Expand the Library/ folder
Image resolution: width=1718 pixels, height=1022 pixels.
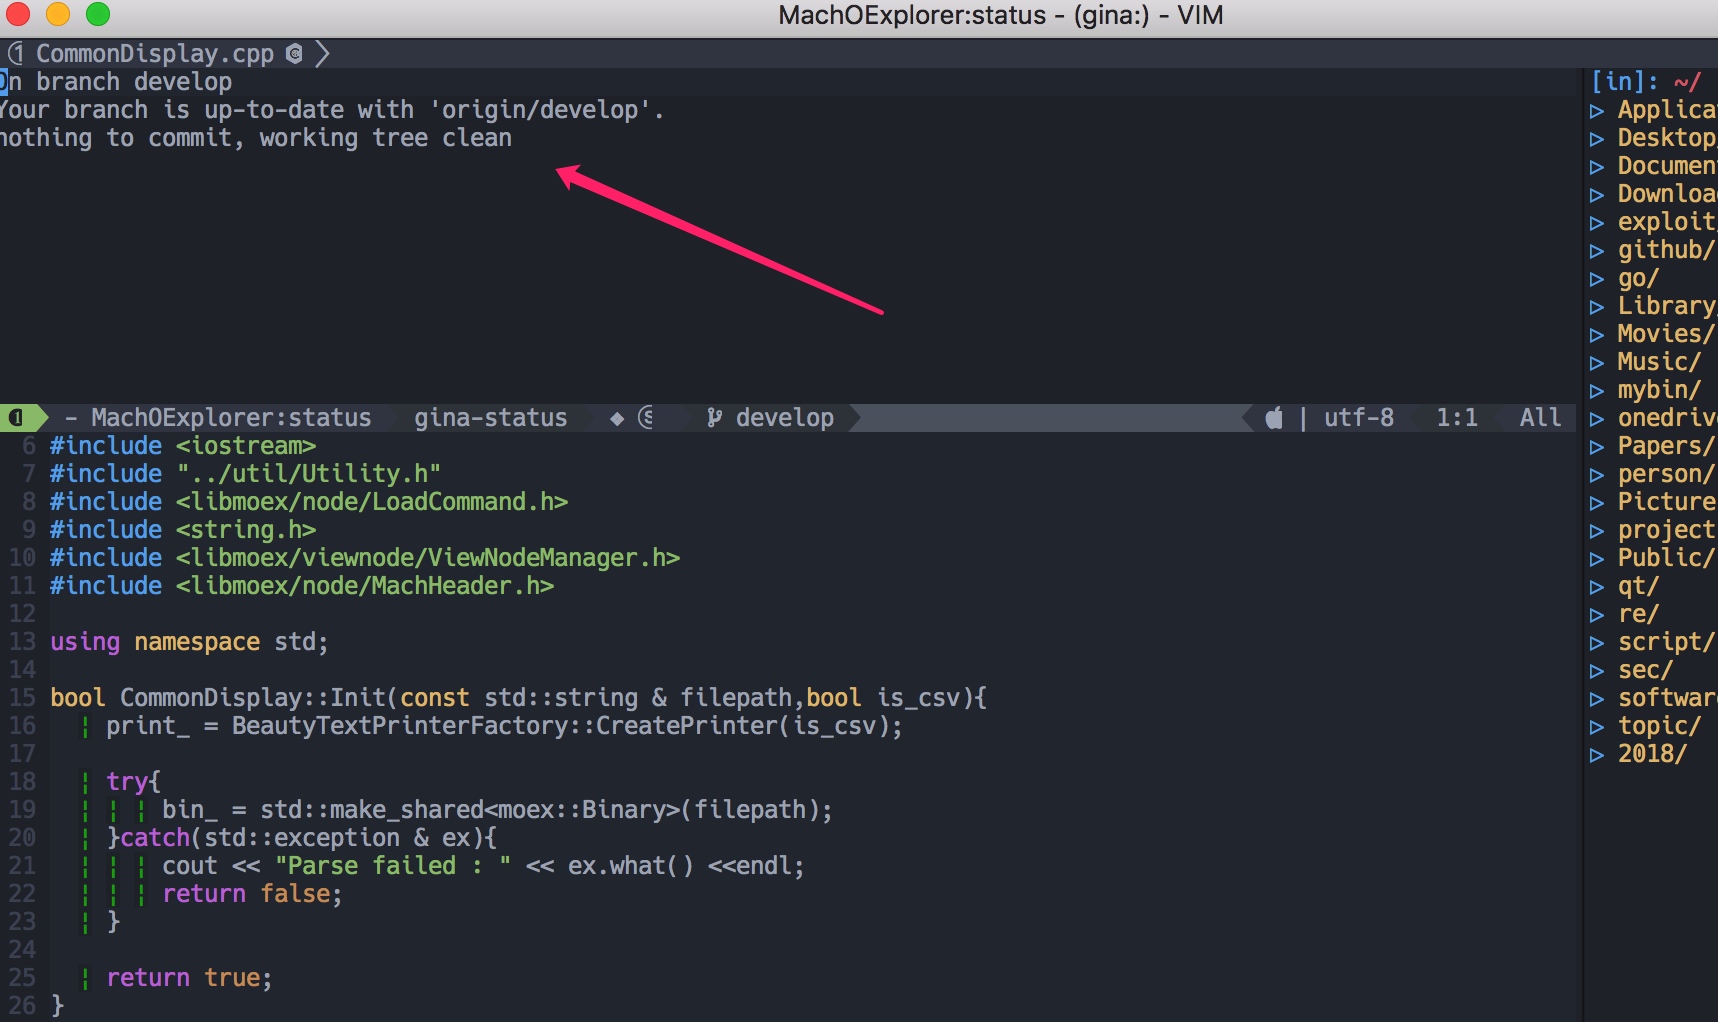coord(1597,307)
